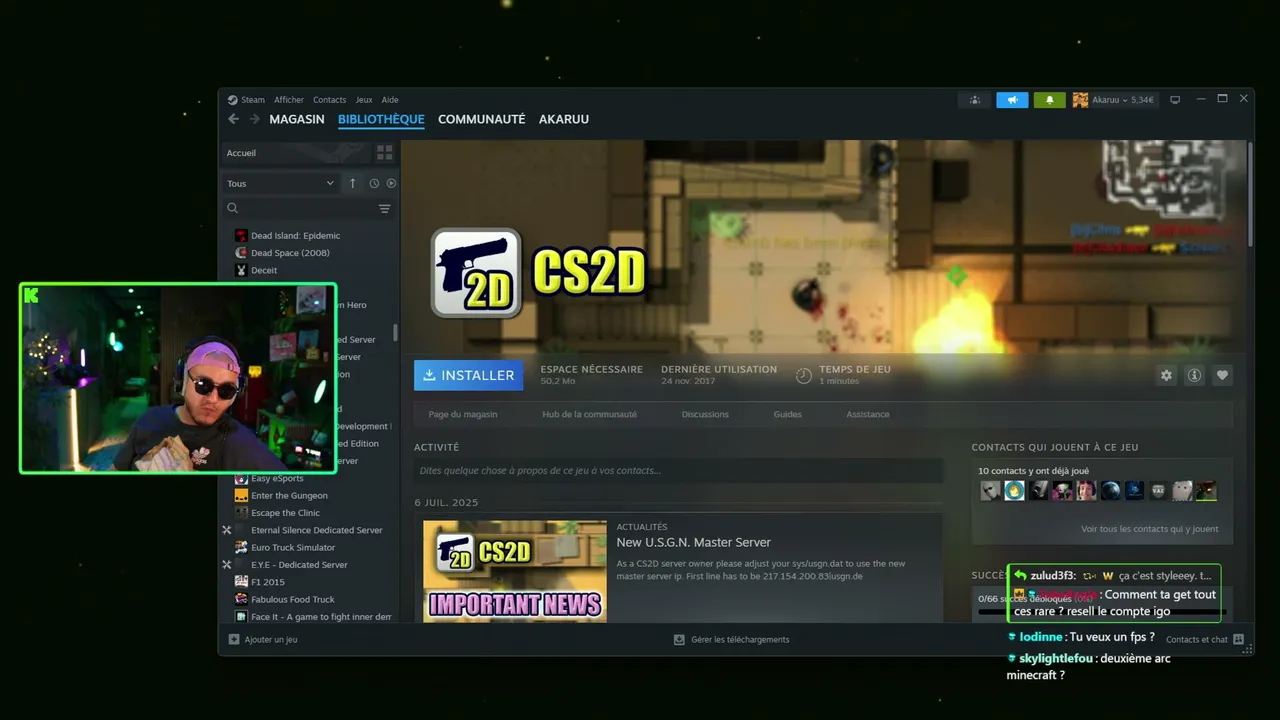Switch to the COMMUNAUTÉ tab
Image resolution: width=1280 pixels, height=720 pixels.
[x=481, y=119]
